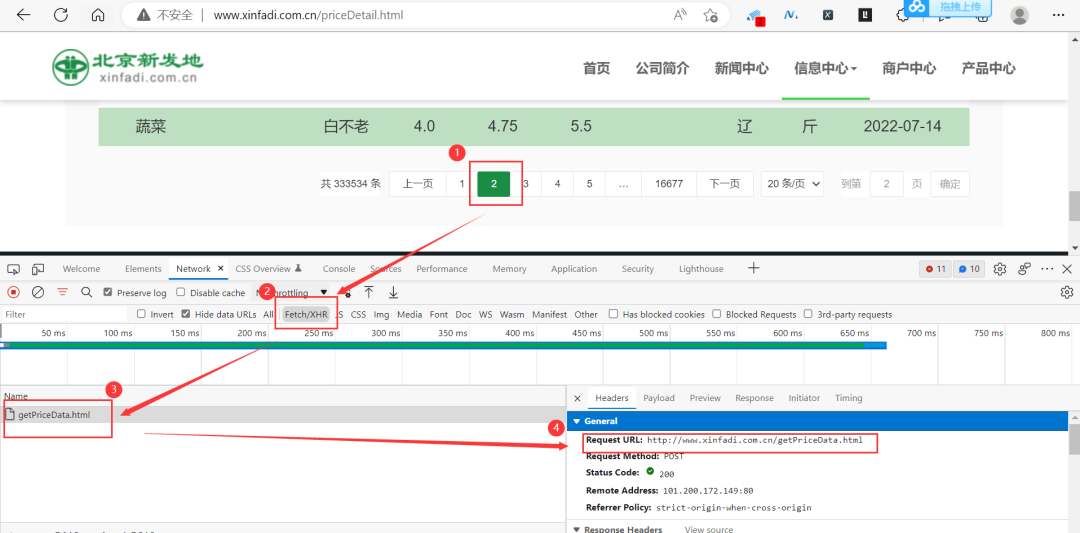Click the 上一页 previous page button
The image size is (1080, 533).
(x=417, y=184)
